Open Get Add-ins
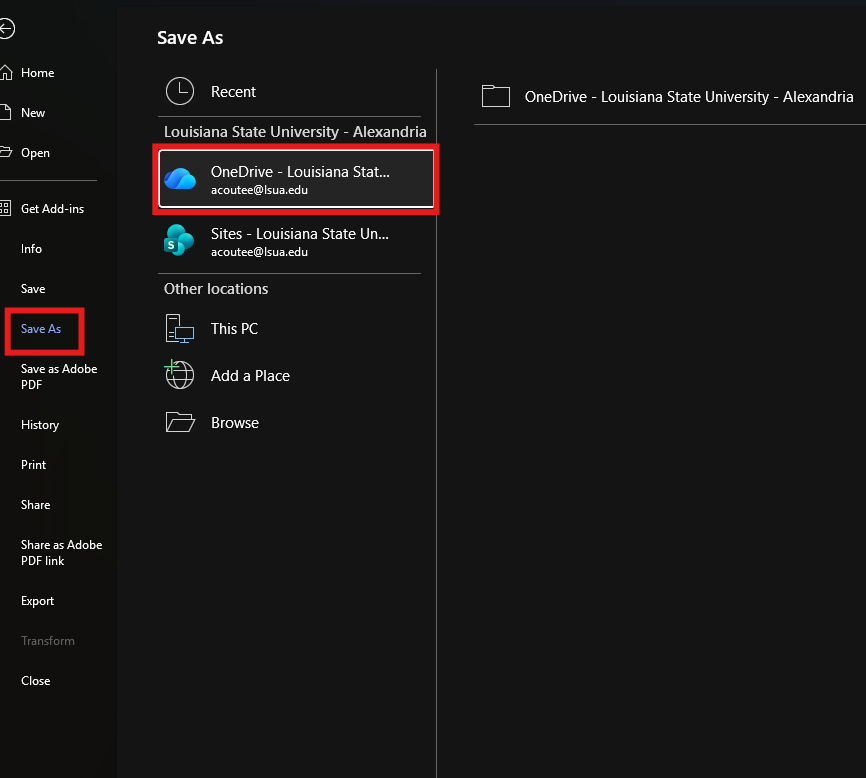This screenshot has width=866, height=778. click(x=52, y=209)
